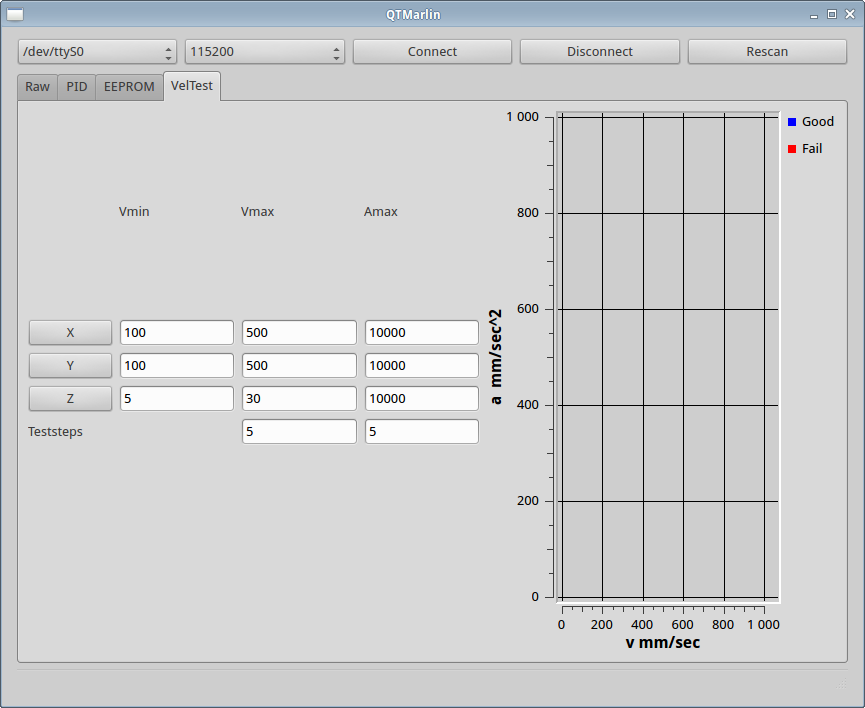Image resolution: width=865 pixels, height=708 pixels.
Task: Click the Z axis test button
Action: (x=70, y=399)
